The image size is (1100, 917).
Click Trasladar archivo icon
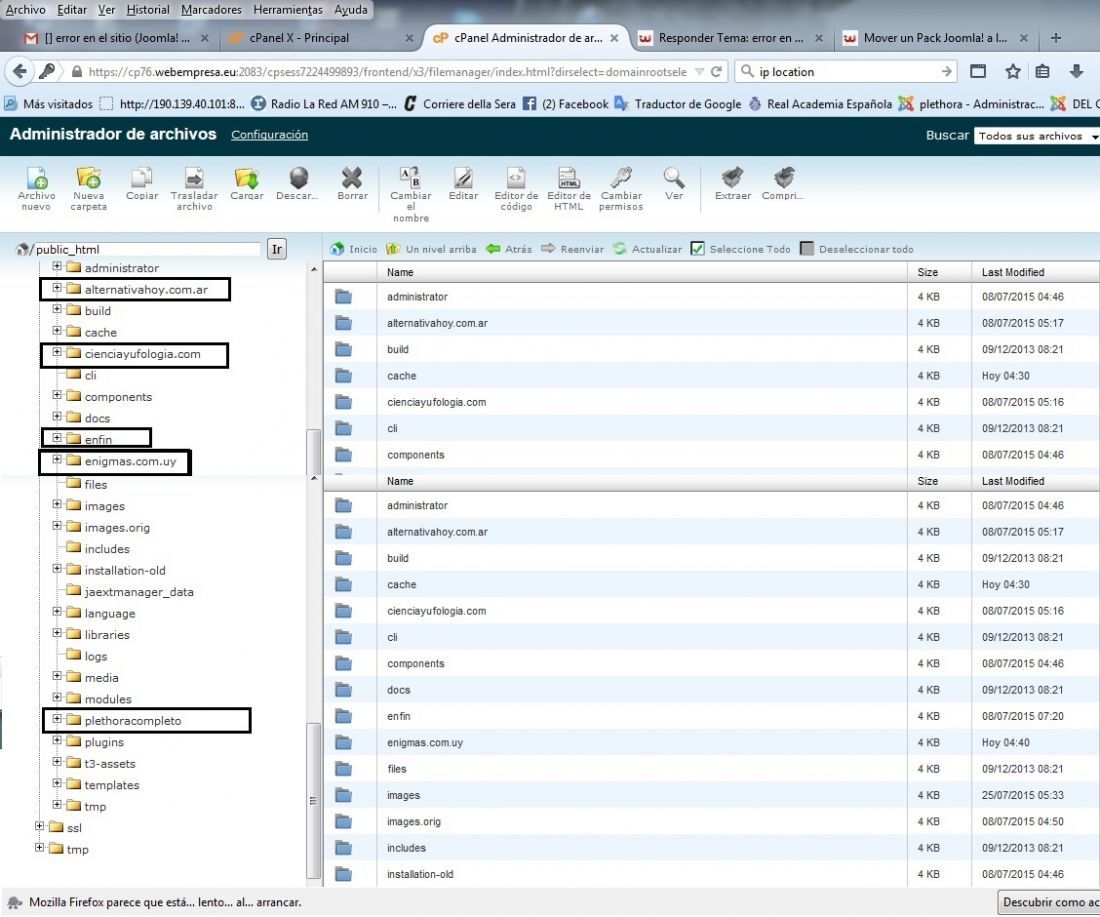pyautogui.click(x=194, y=188)
